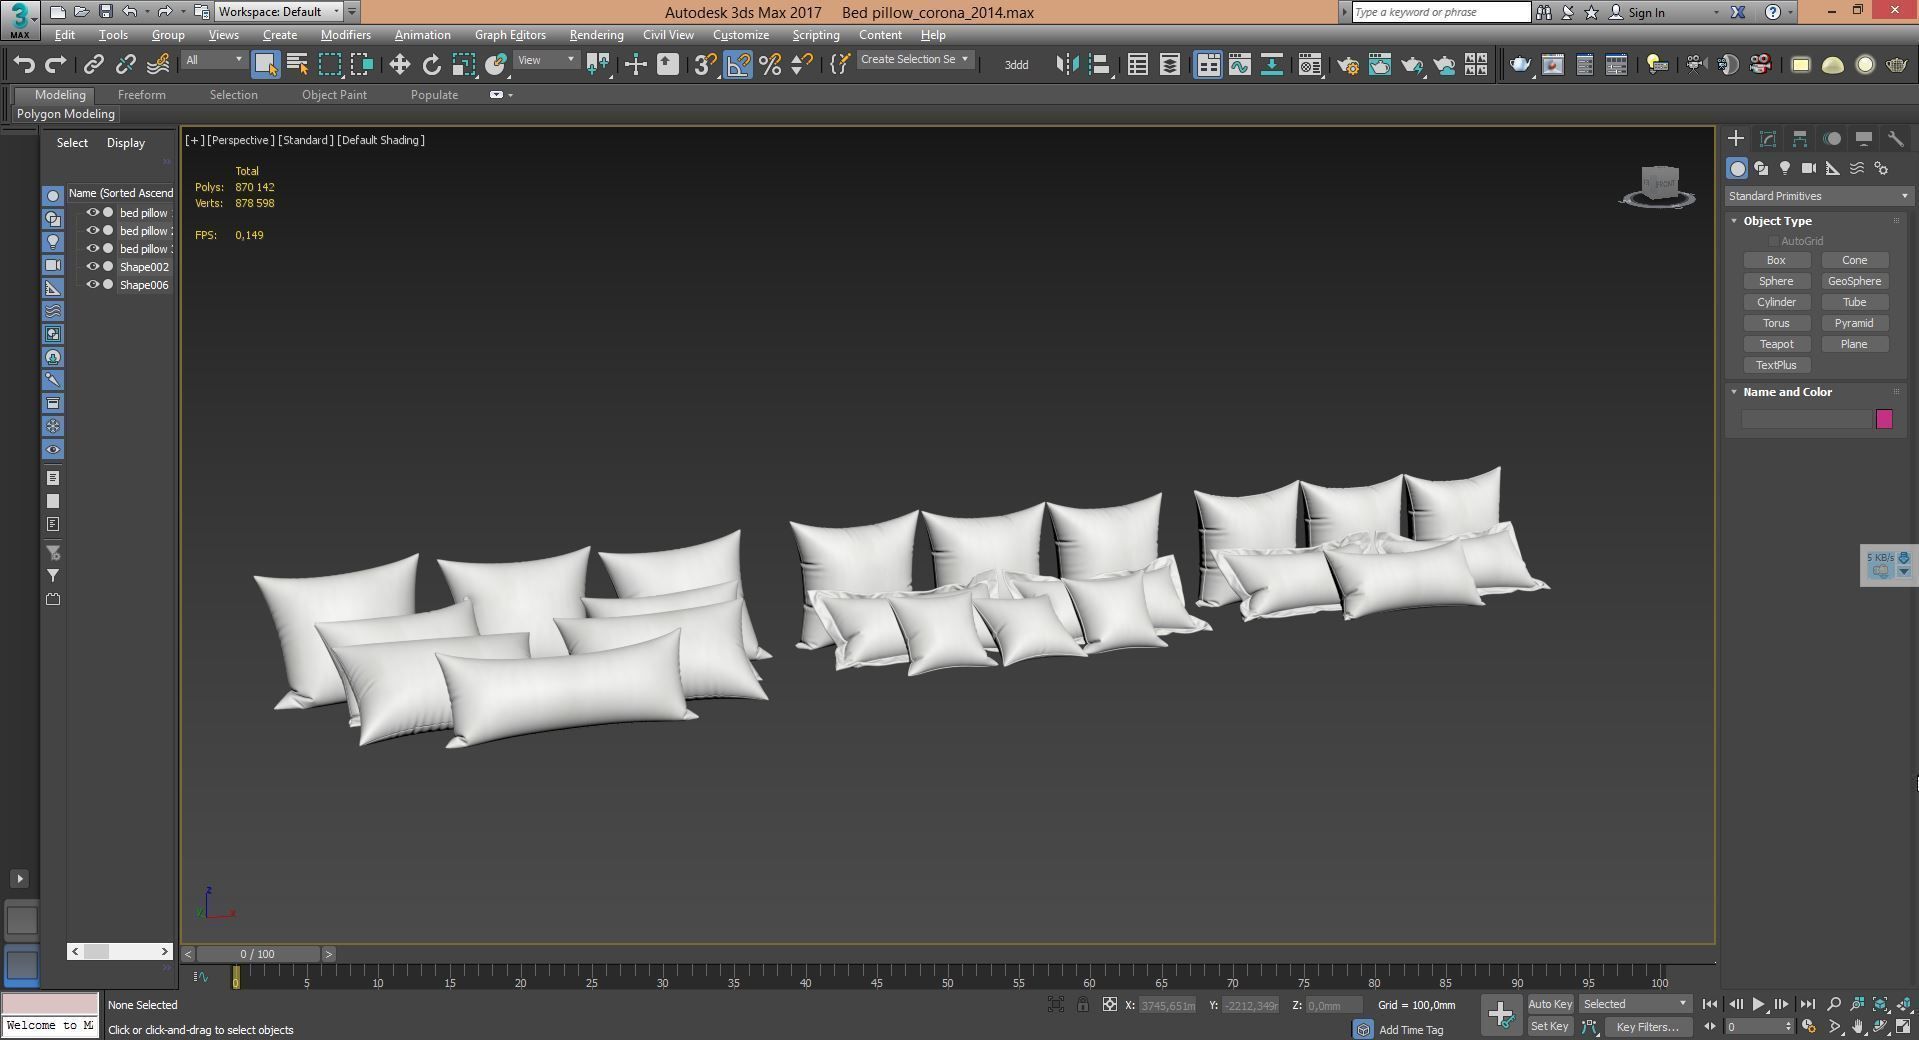Collapse the Object Type rollout
This screenshot has height=1040, width=1919.
[1734, 221]
